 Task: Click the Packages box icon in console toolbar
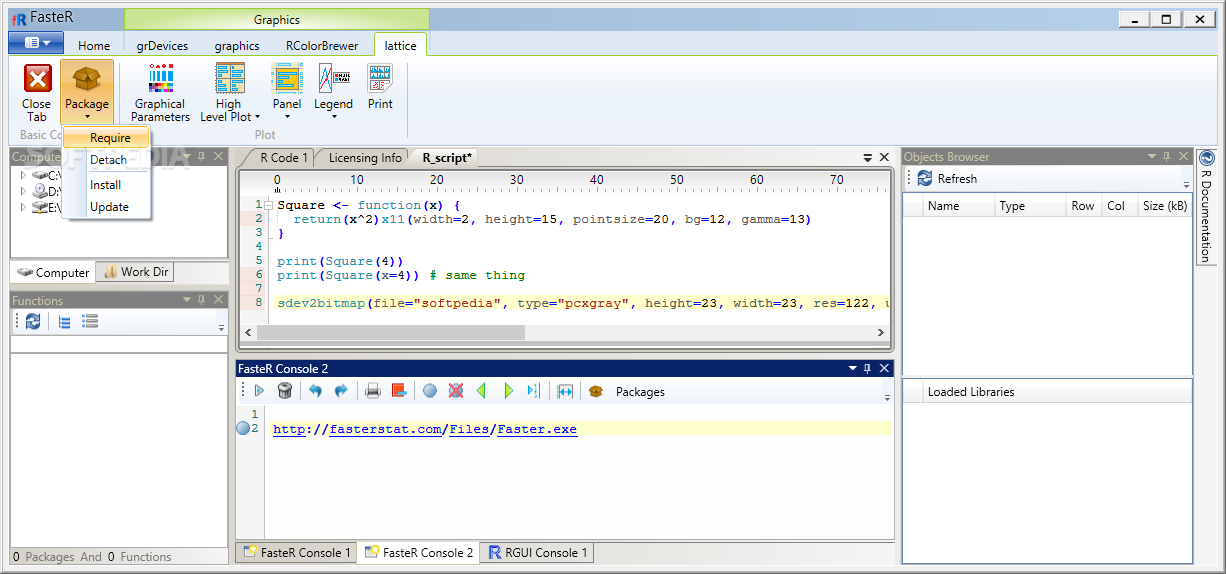596,391
